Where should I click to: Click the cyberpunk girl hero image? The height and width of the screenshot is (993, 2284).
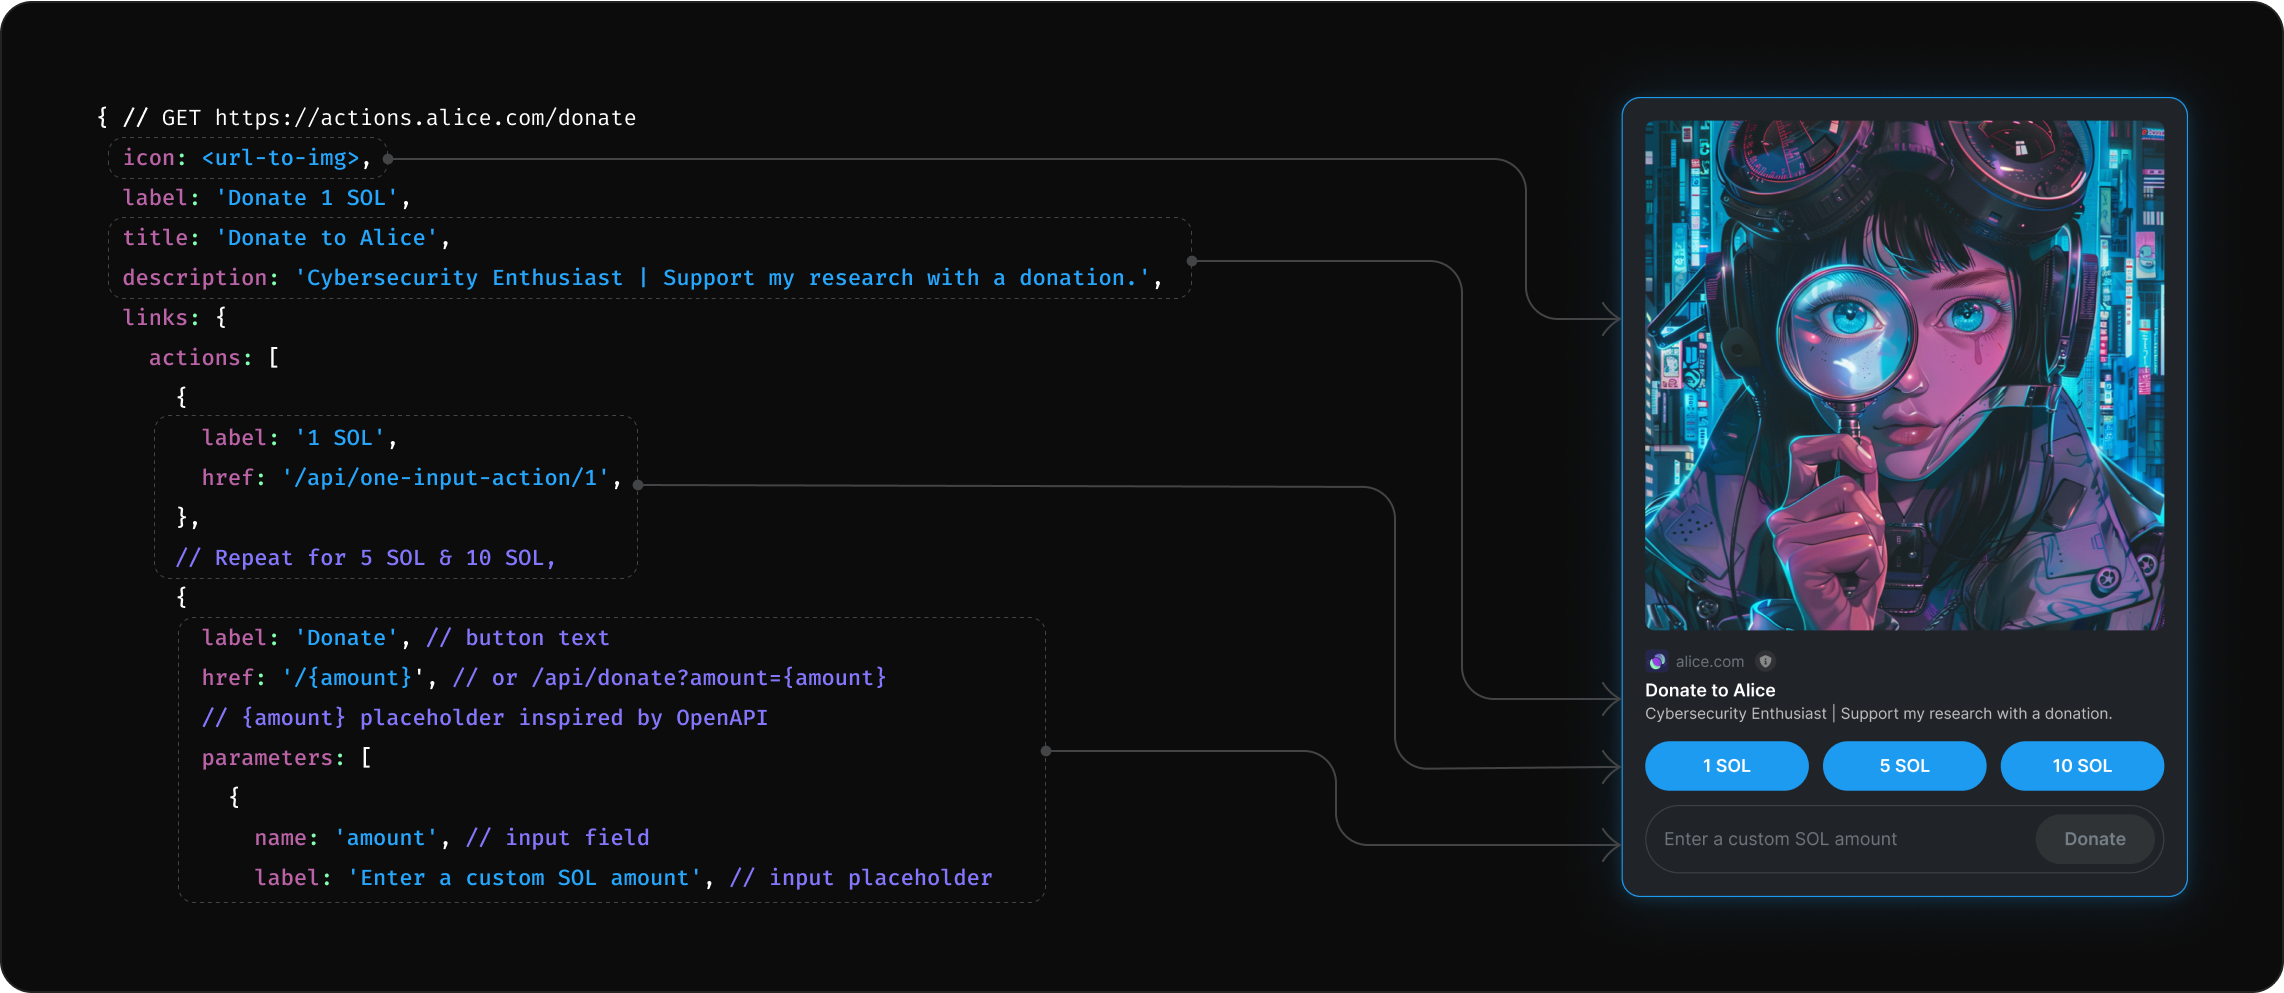(1904, 375)
